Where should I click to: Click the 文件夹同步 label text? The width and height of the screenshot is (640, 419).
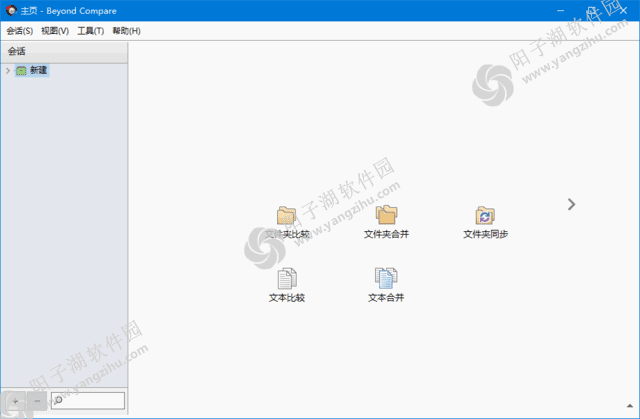tap(485, 234)
